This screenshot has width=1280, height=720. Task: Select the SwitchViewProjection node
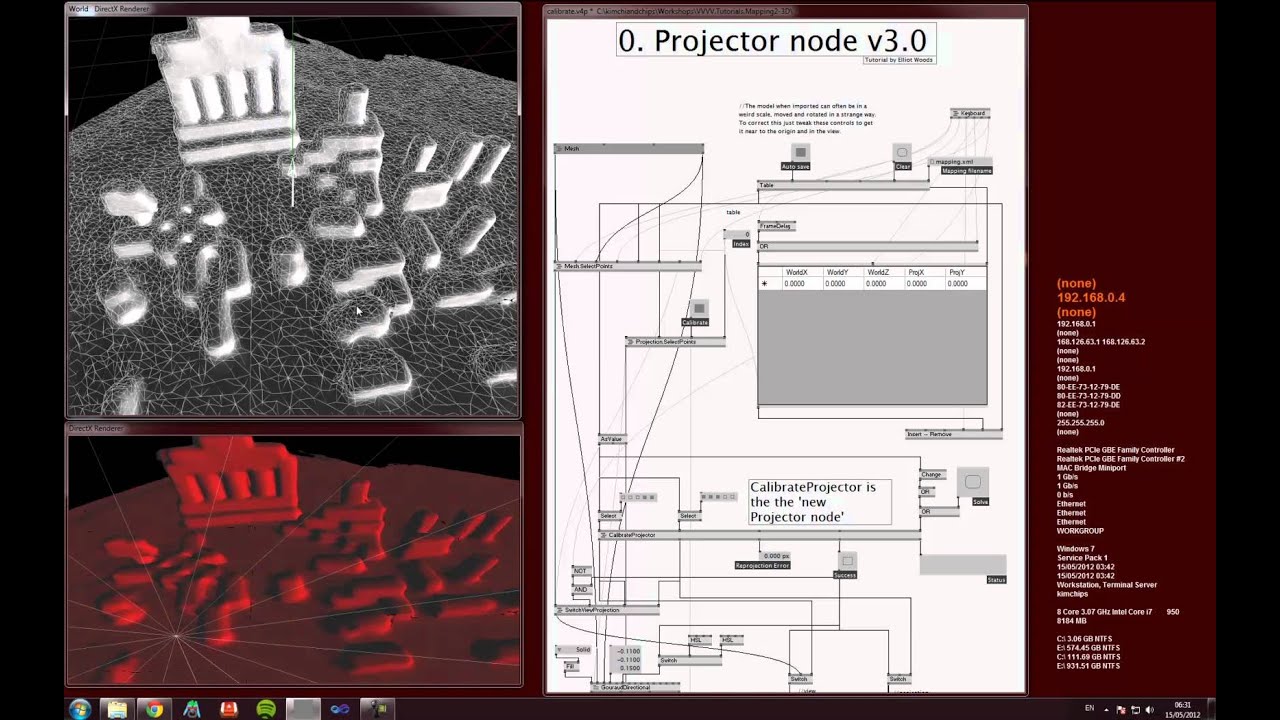607,610
